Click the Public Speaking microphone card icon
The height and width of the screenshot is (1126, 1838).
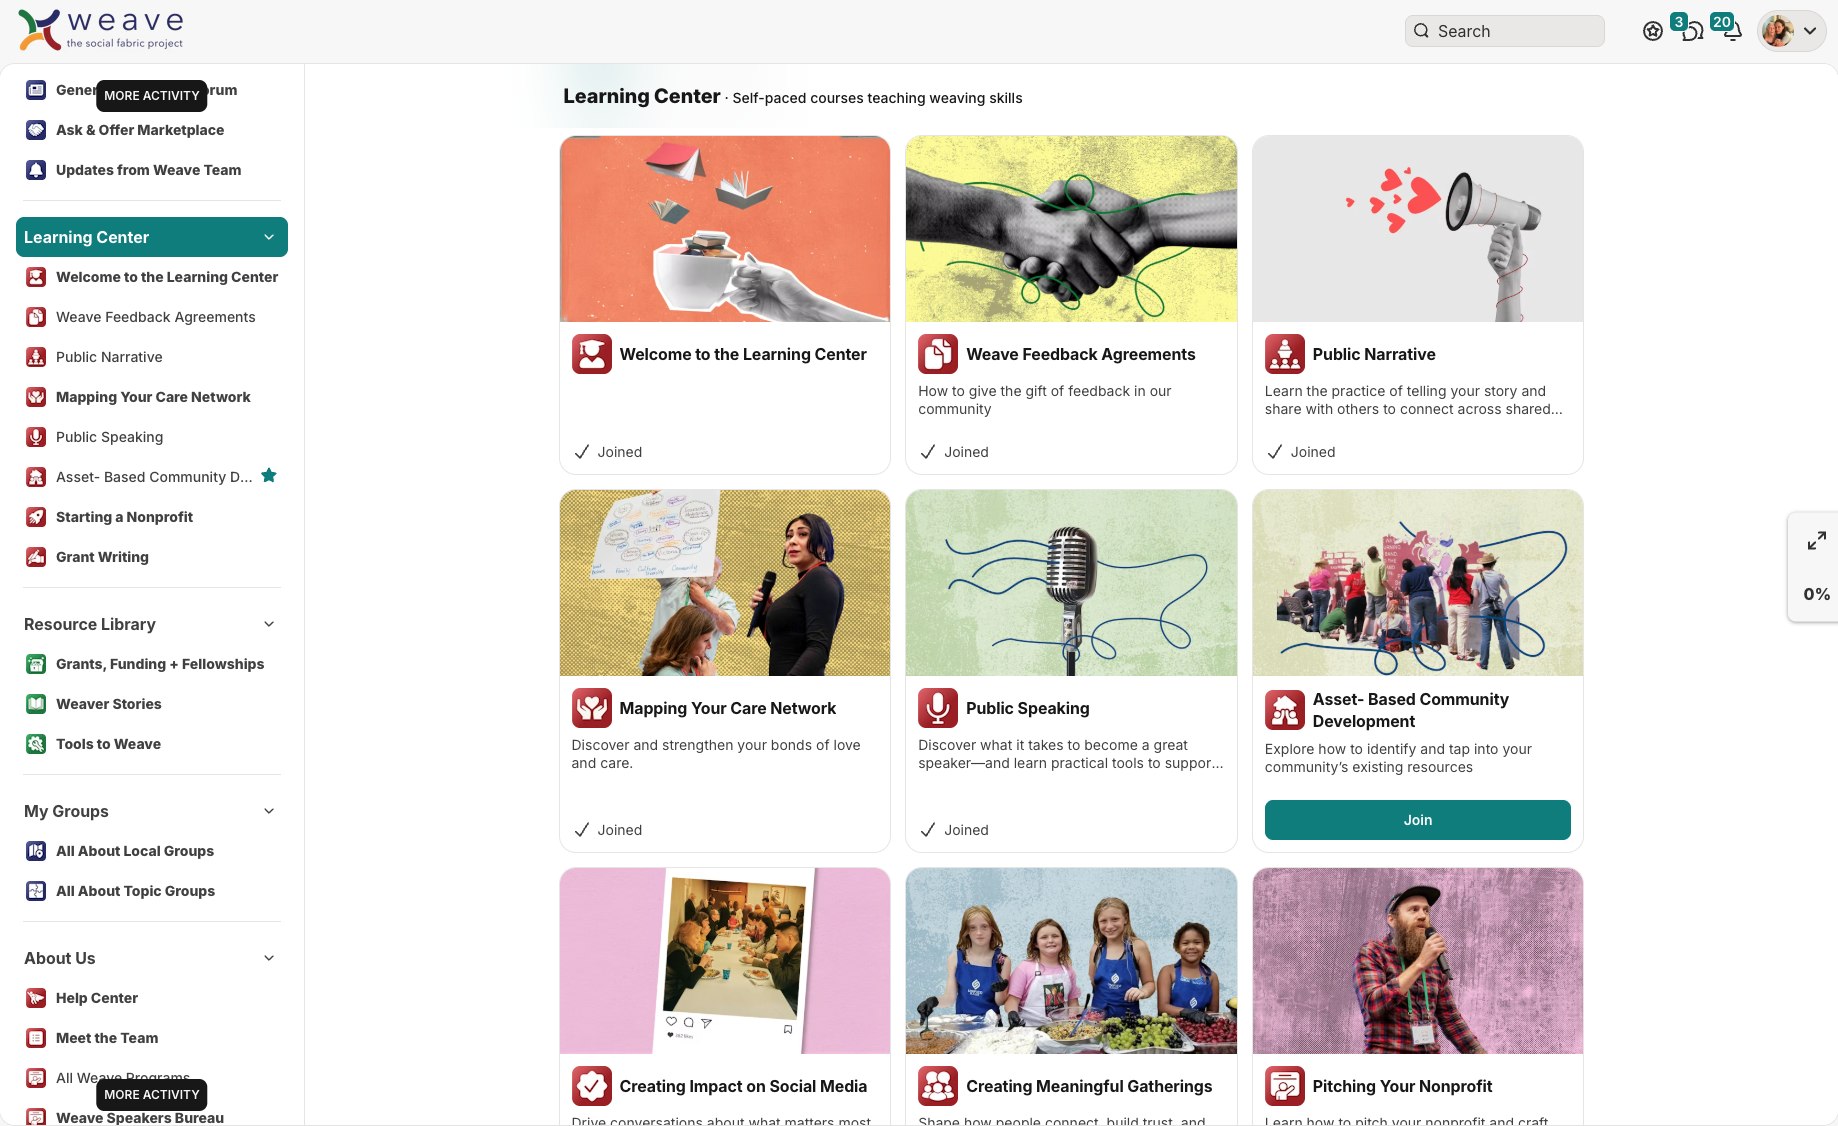pyautogui.click(x=938, y=708)
